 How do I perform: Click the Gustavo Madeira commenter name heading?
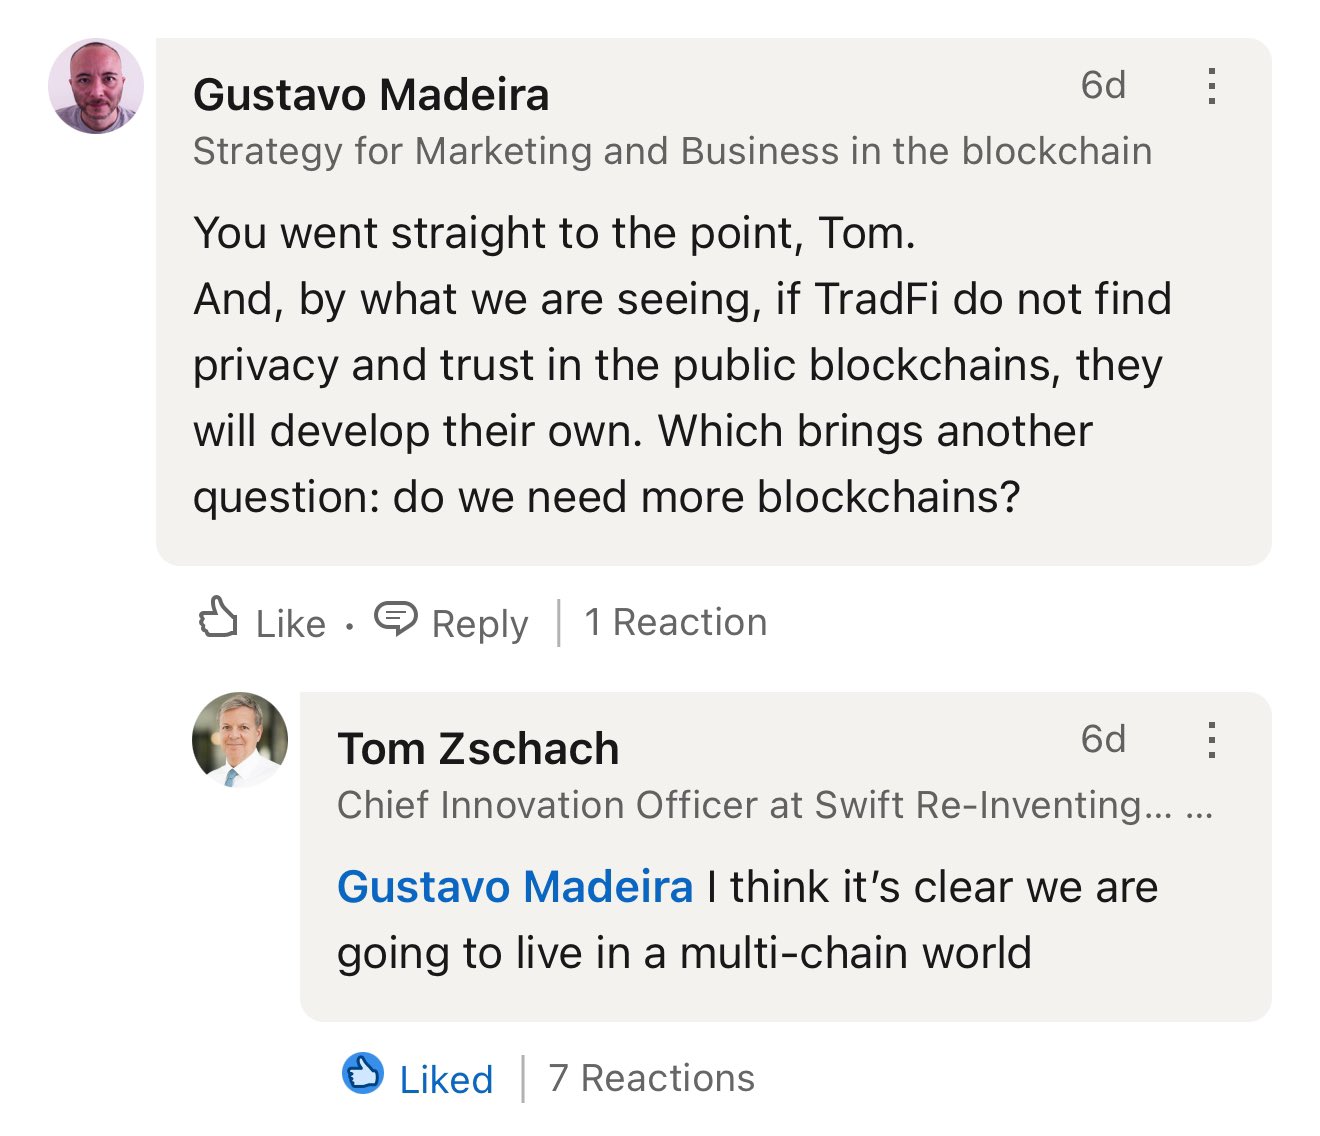click(x=371, y=95)
